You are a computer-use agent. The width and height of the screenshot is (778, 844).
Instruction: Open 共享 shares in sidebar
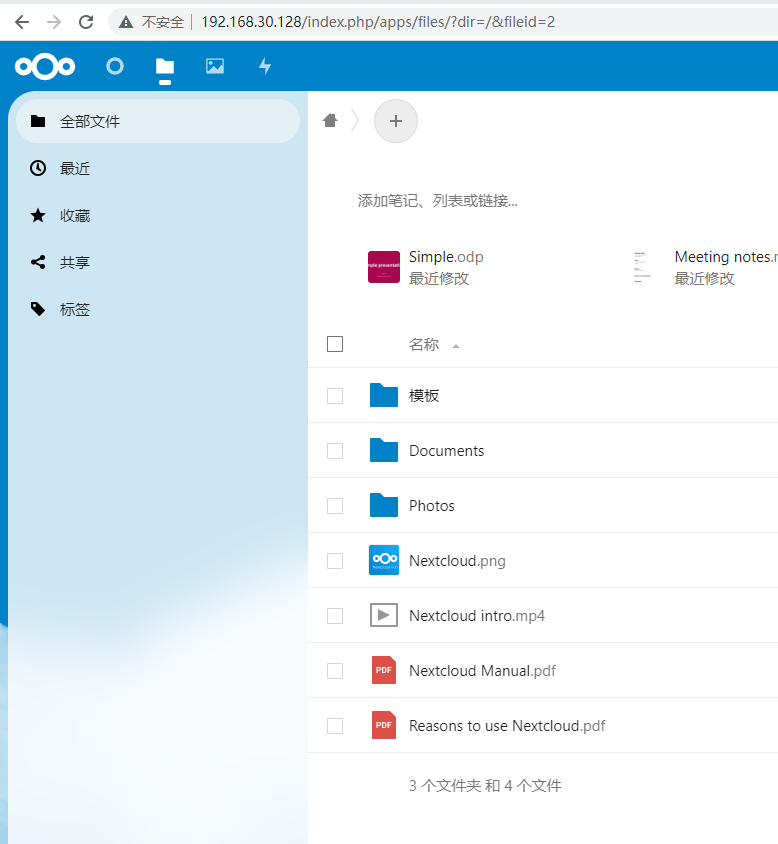[x=158, y=263]
